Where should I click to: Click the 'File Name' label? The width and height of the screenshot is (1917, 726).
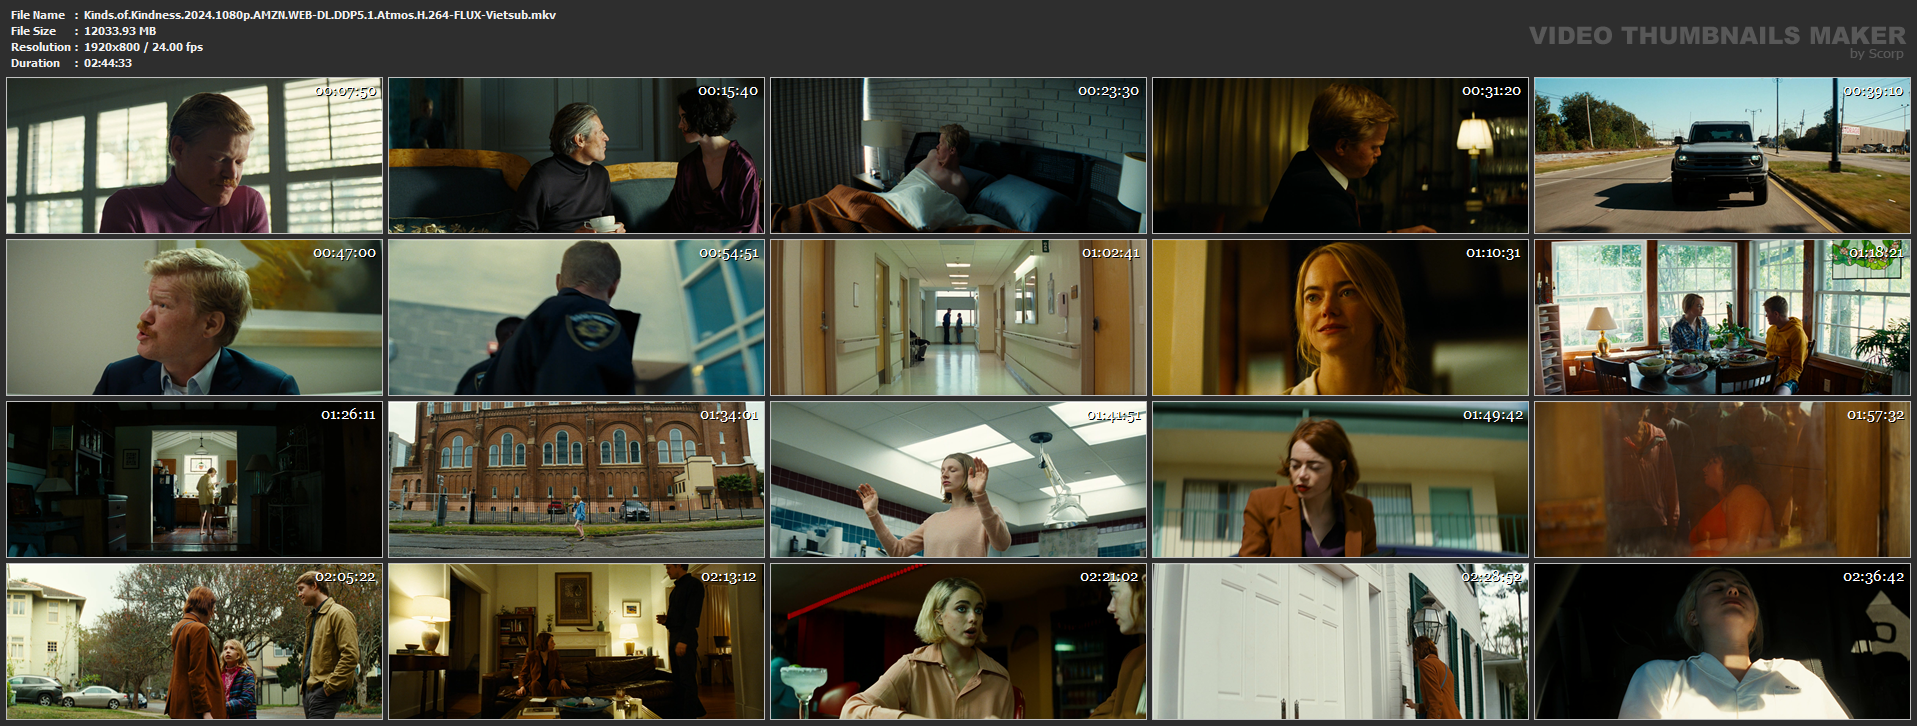[38, 15]
